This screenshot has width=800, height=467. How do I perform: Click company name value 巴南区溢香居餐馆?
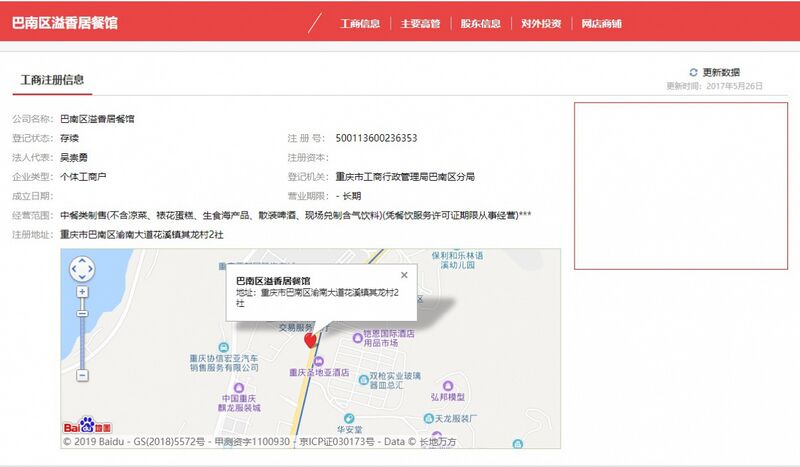pyautogui.click(x=97, y=119)
